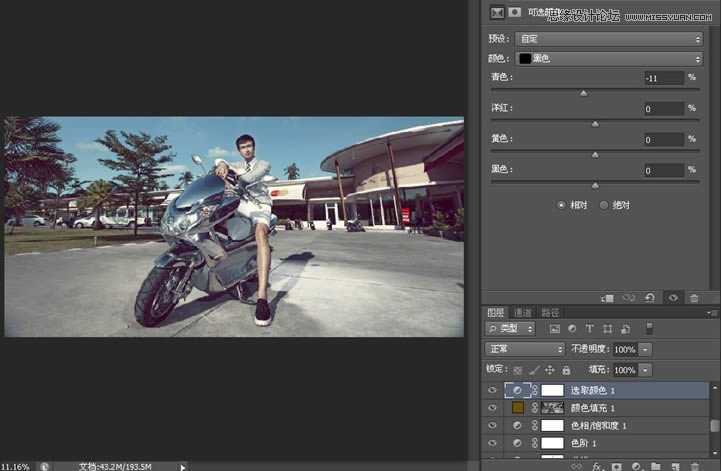Open the 不透明度 opacity slider arrow
Screen dimensions: 722x471
tap(646, 350)
